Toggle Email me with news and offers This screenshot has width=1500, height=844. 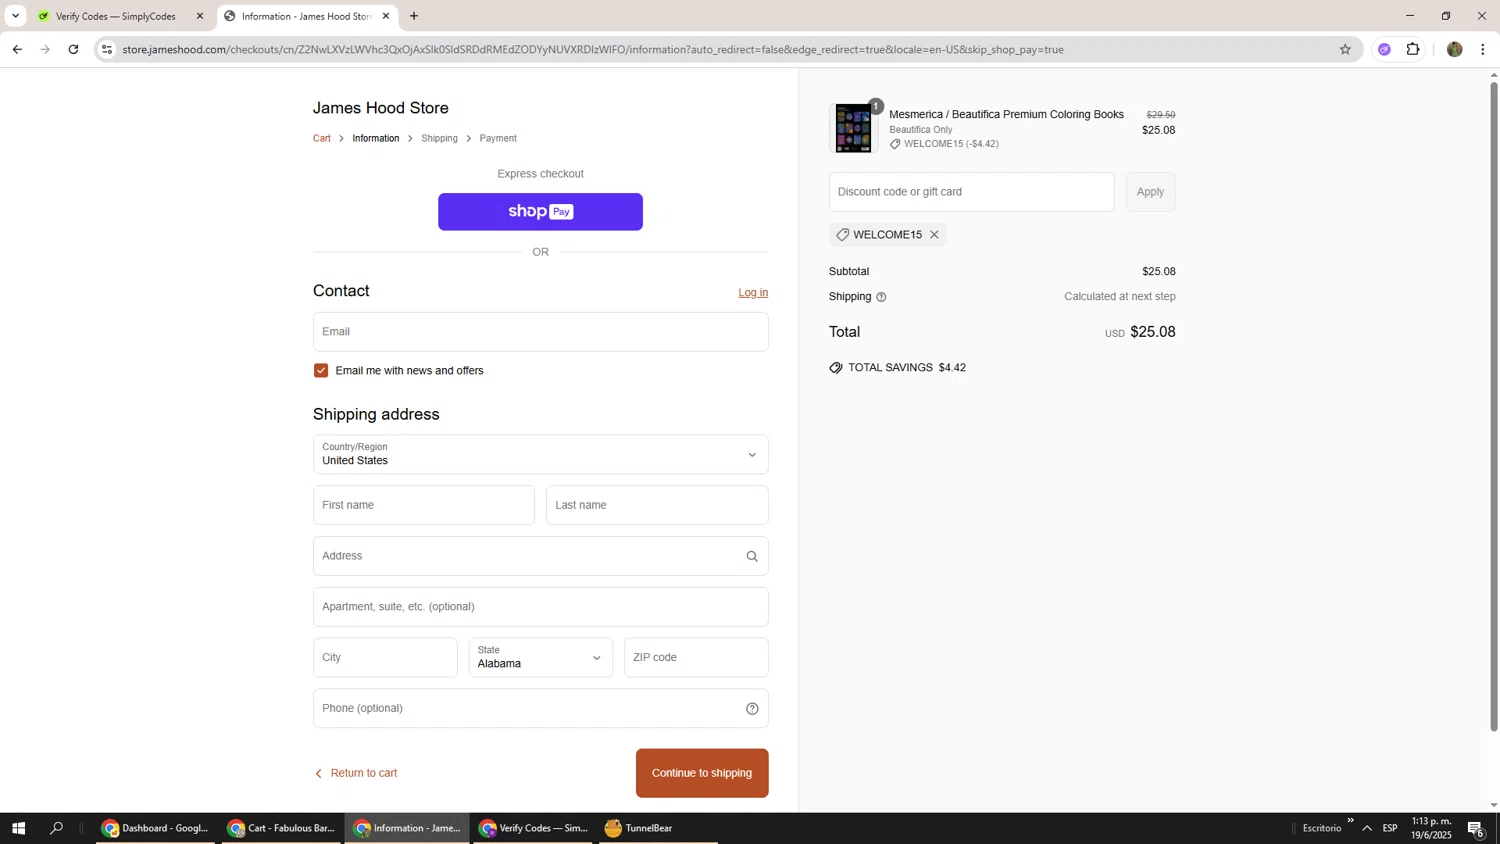[321, 371]
